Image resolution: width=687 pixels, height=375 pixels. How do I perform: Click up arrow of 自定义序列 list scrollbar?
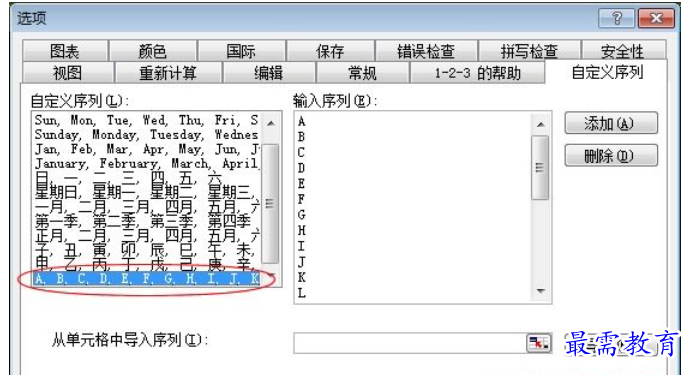click(271, 123)
